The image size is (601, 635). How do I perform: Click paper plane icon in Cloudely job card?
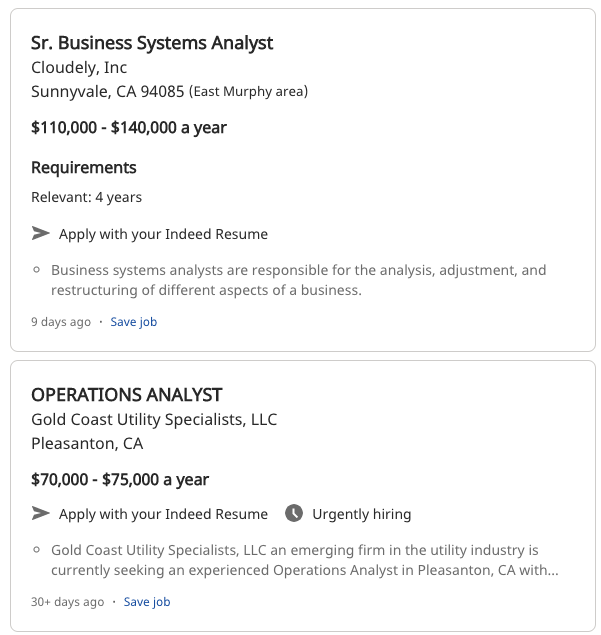40,233
